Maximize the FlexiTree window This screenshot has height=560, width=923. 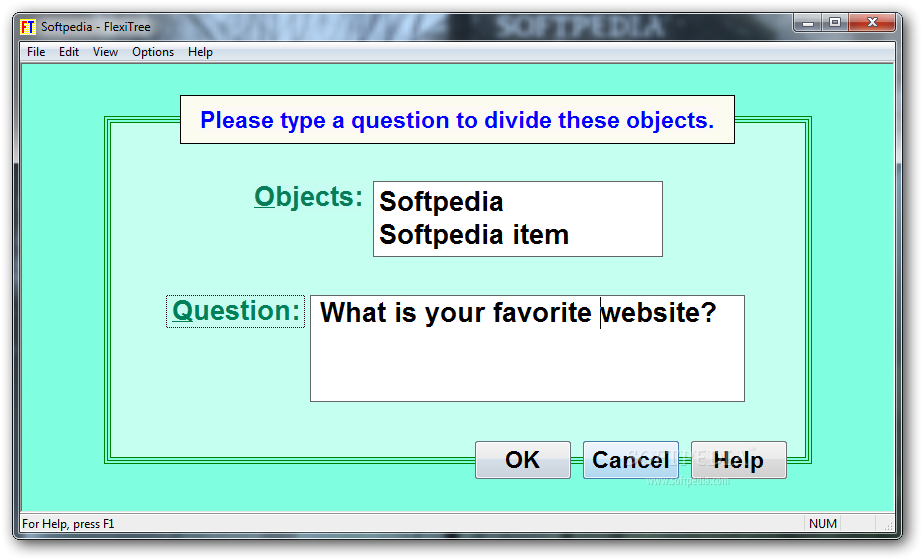835,23
